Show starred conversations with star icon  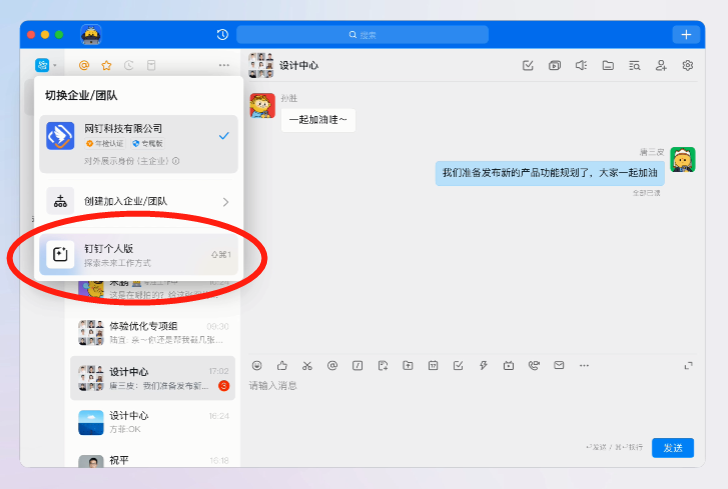coord(106,65)
